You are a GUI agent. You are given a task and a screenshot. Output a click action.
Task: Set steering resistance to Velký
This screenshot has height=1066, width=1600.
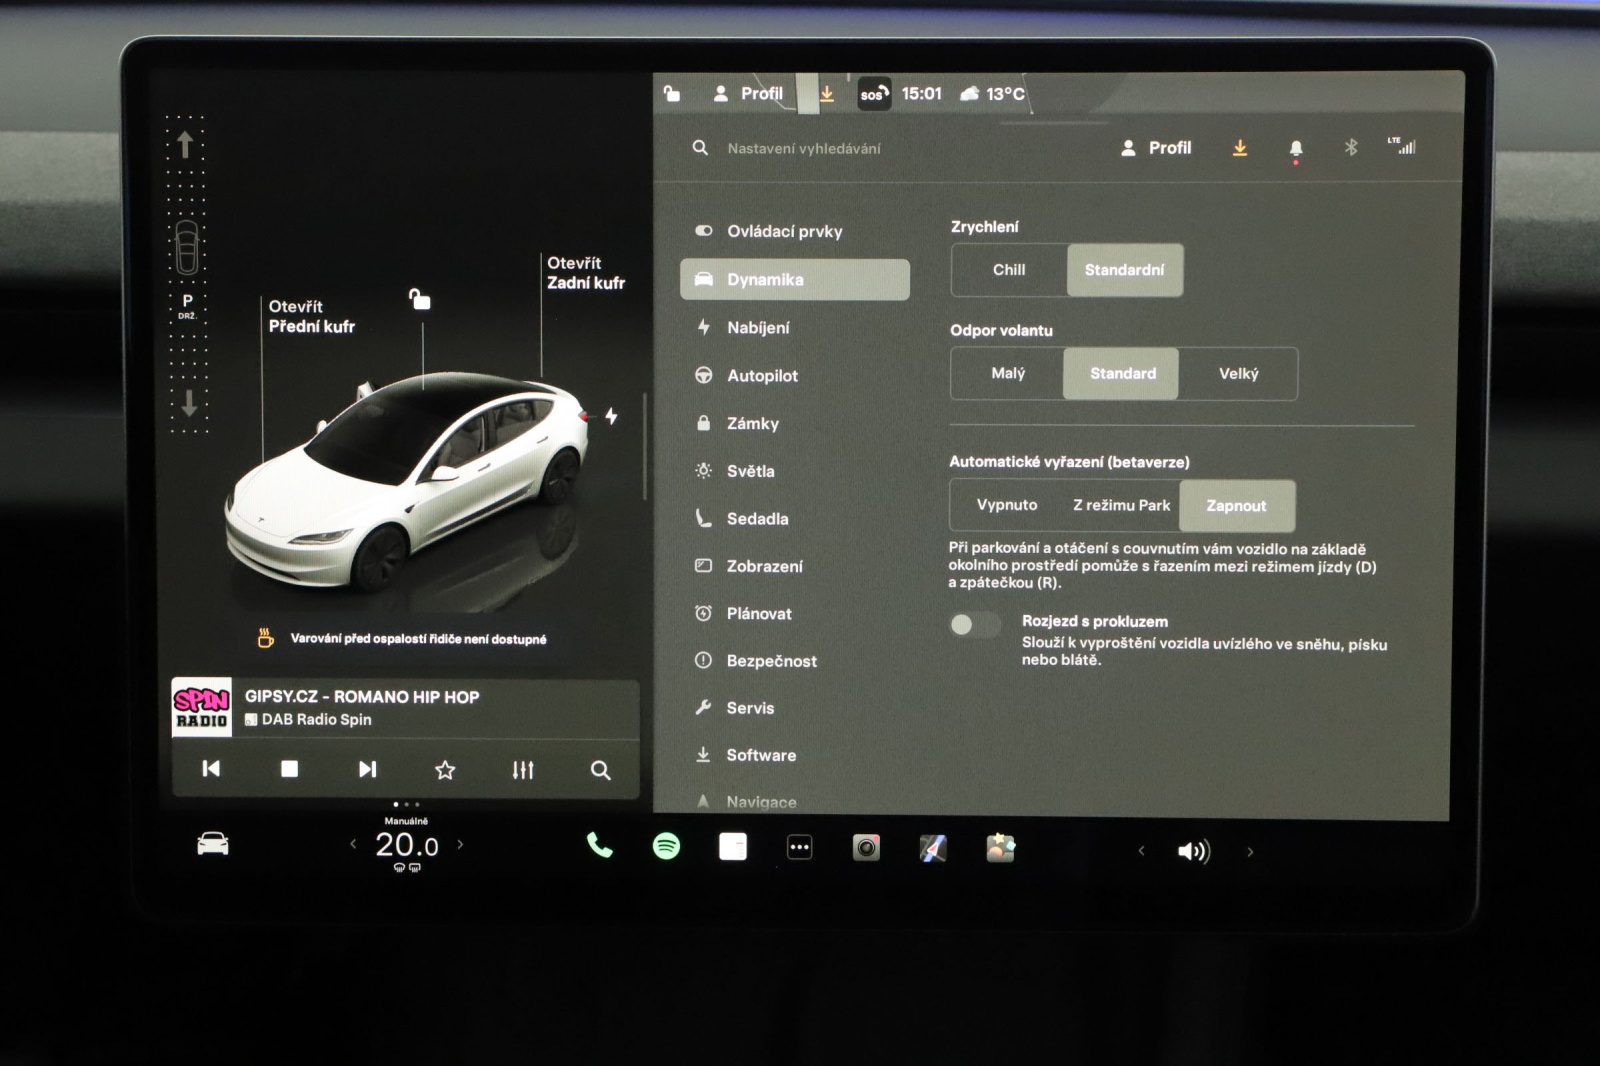1238,374
